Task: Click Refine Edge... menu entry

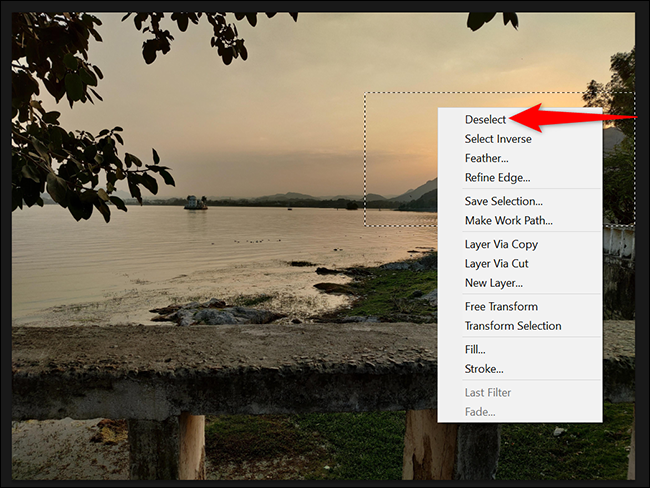Action: coord(497,177)
